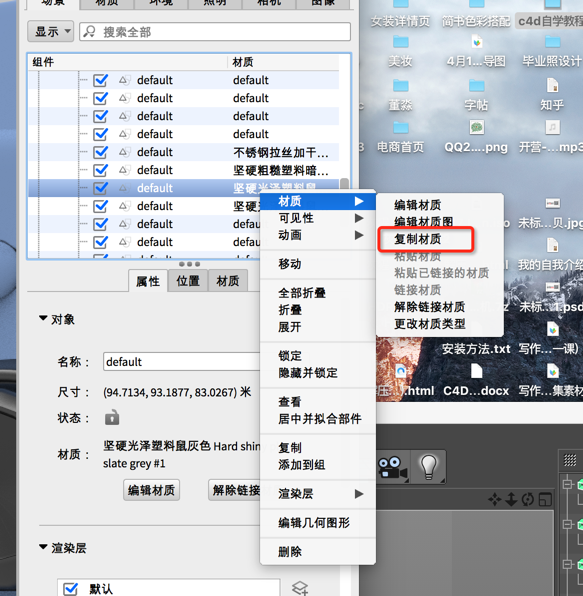This screenshot has height=596, width=583.
Task: Click the 搜索全部 search field
Action: [215, 32]
